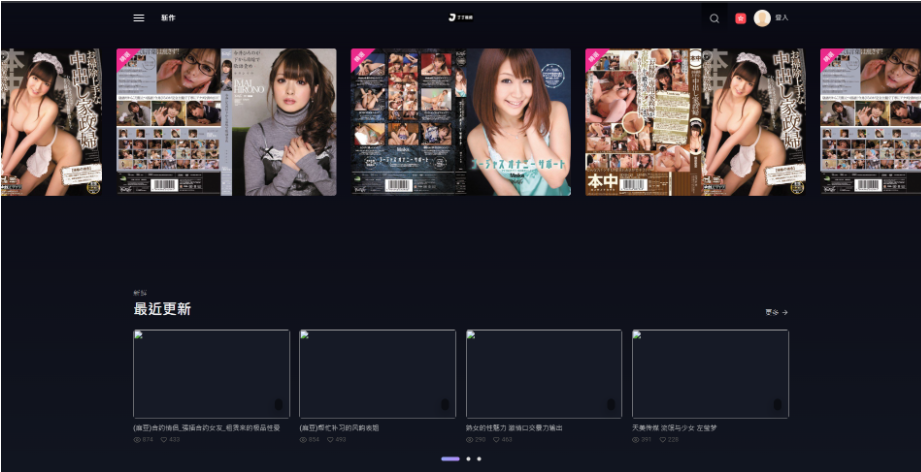Switch to the third pagination dot
The height and width of the screenshot is (472, 921).
click(479, 459)
